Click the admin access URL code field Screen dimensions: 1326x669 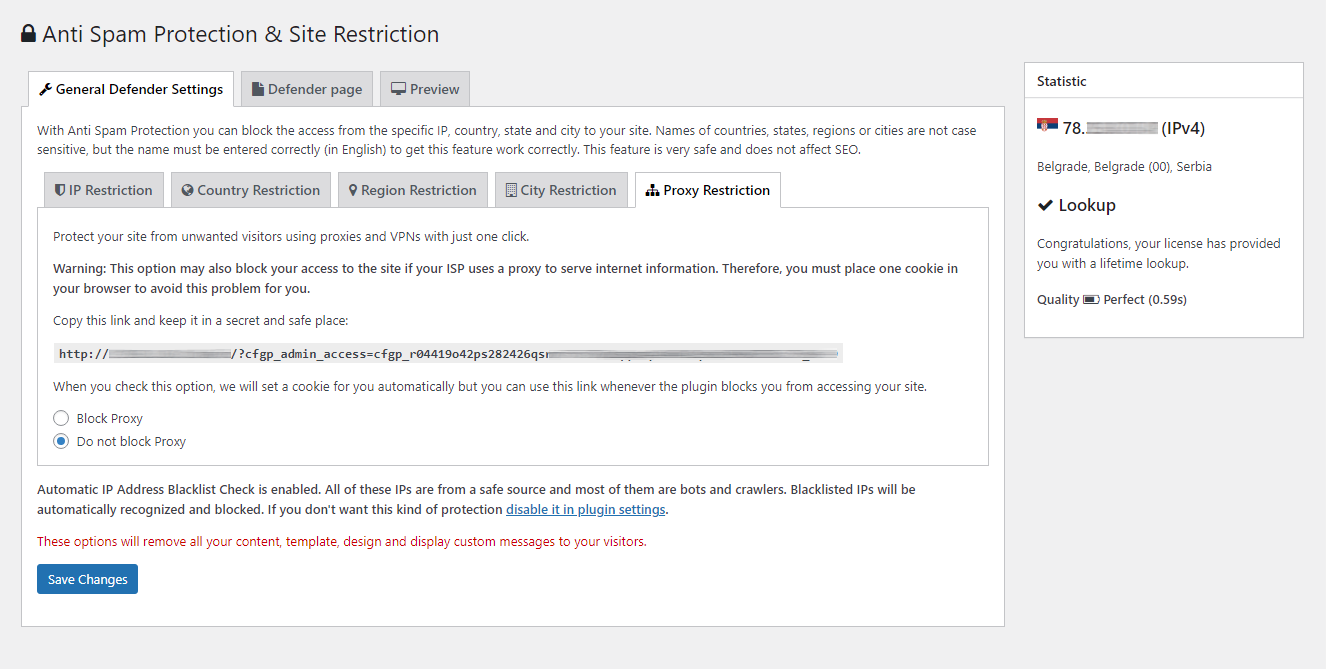pyautogui.click(x=448, y=353)
